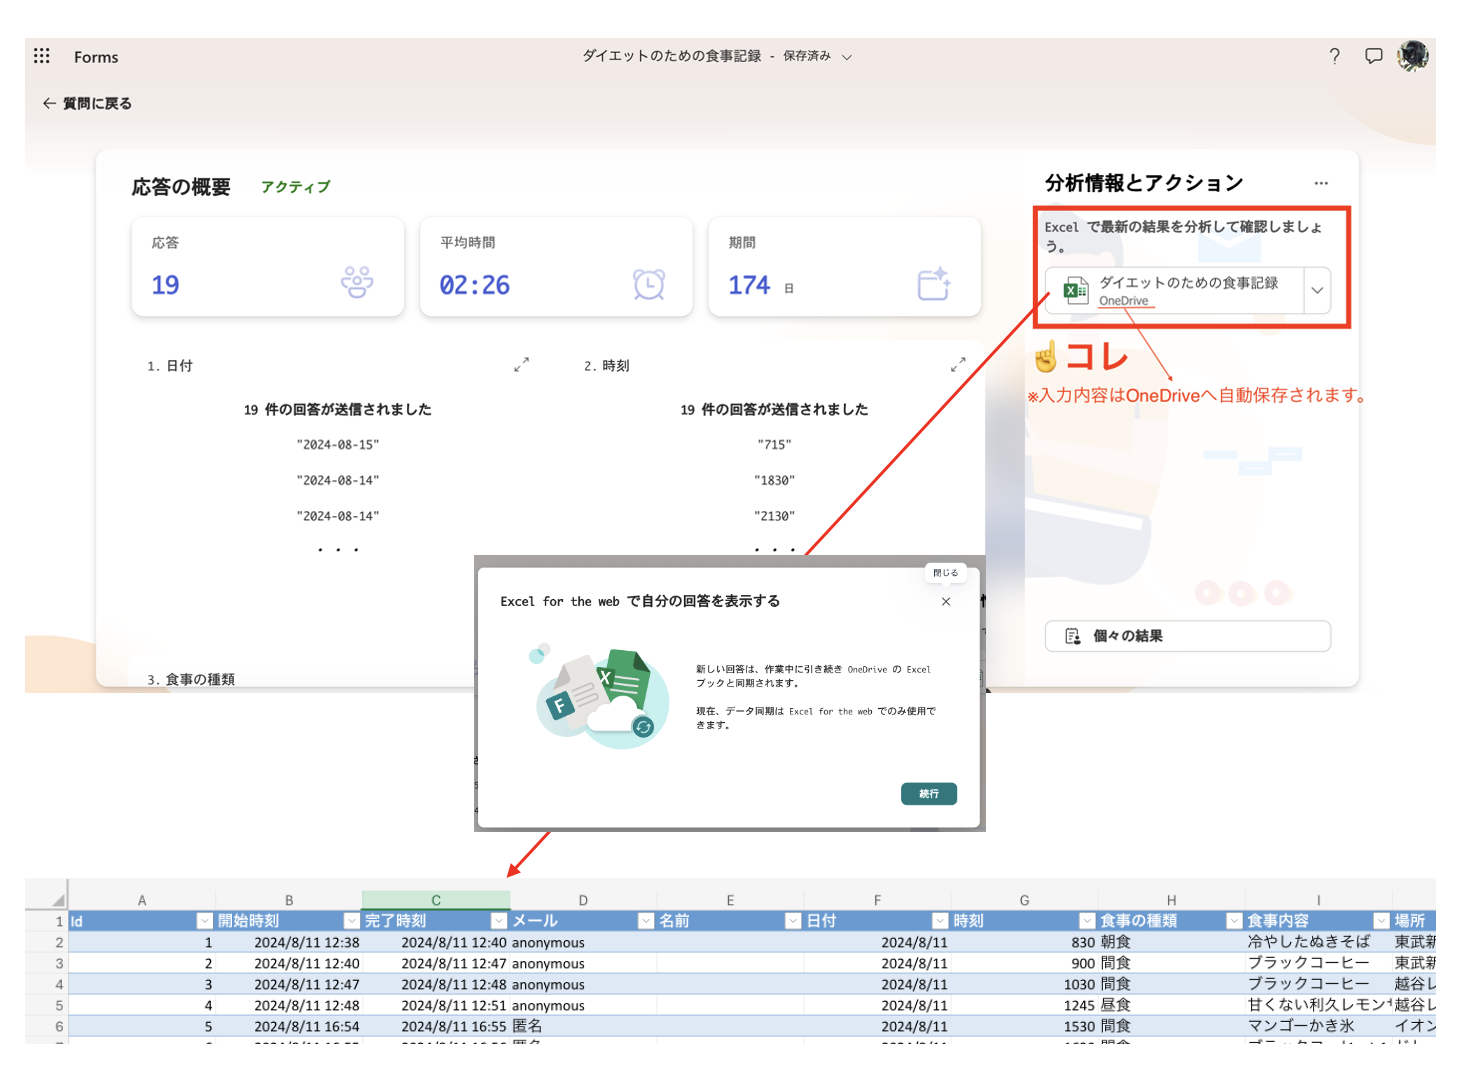The height and width of the screenshot is (1070, 1466).
Task: Open filter dropdown for 食事内容 column
Action: click(x=1381, y=921)
